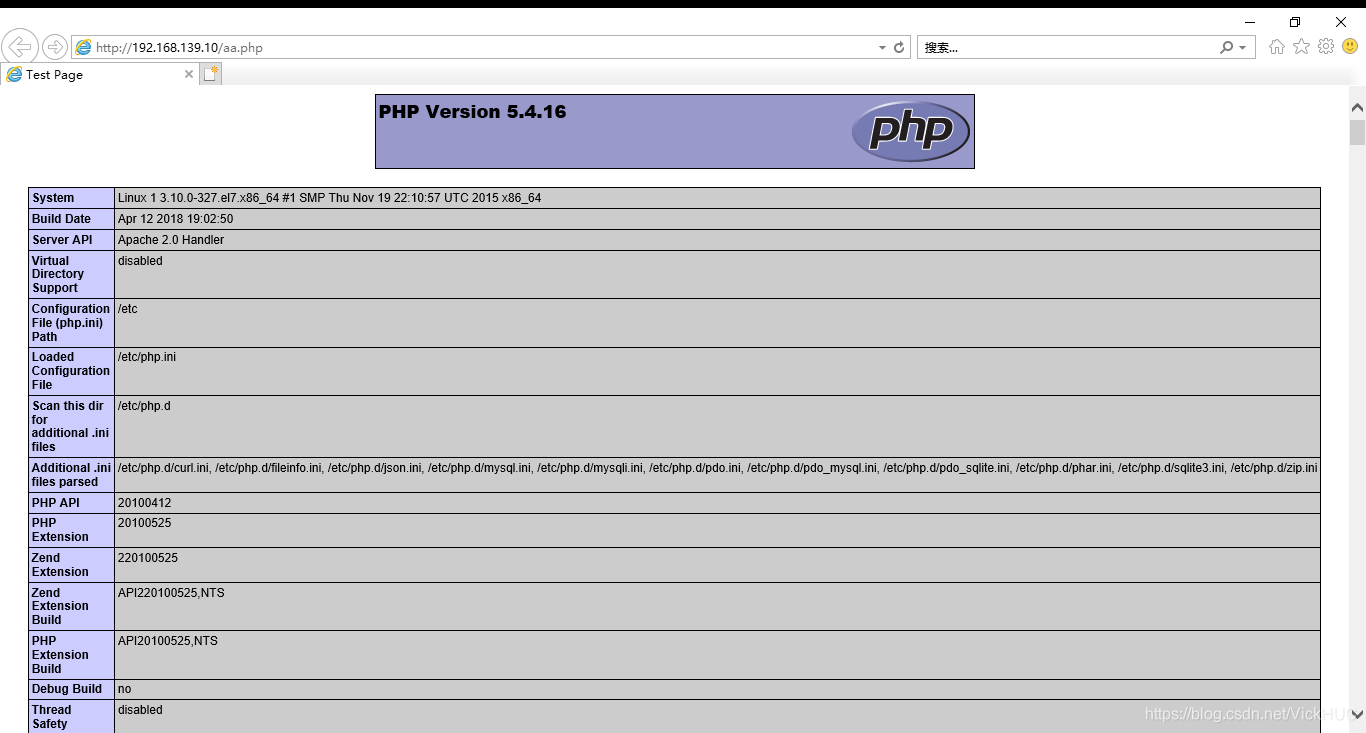The image size is (1366, 733).
Task: Click the 'Build Date' row label
Action: pos(61,219)
